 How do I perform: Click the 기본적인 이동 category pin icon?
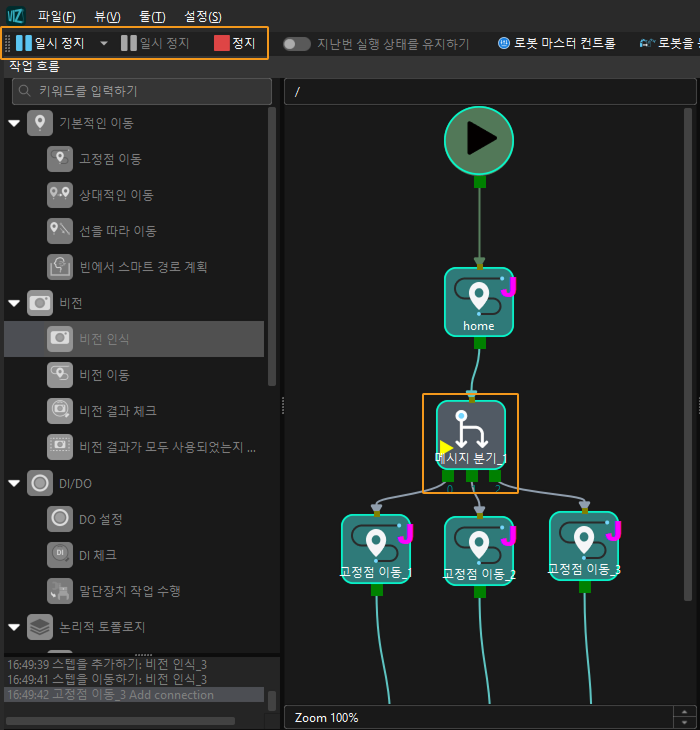pyautogui.click(x=40, y=123)
